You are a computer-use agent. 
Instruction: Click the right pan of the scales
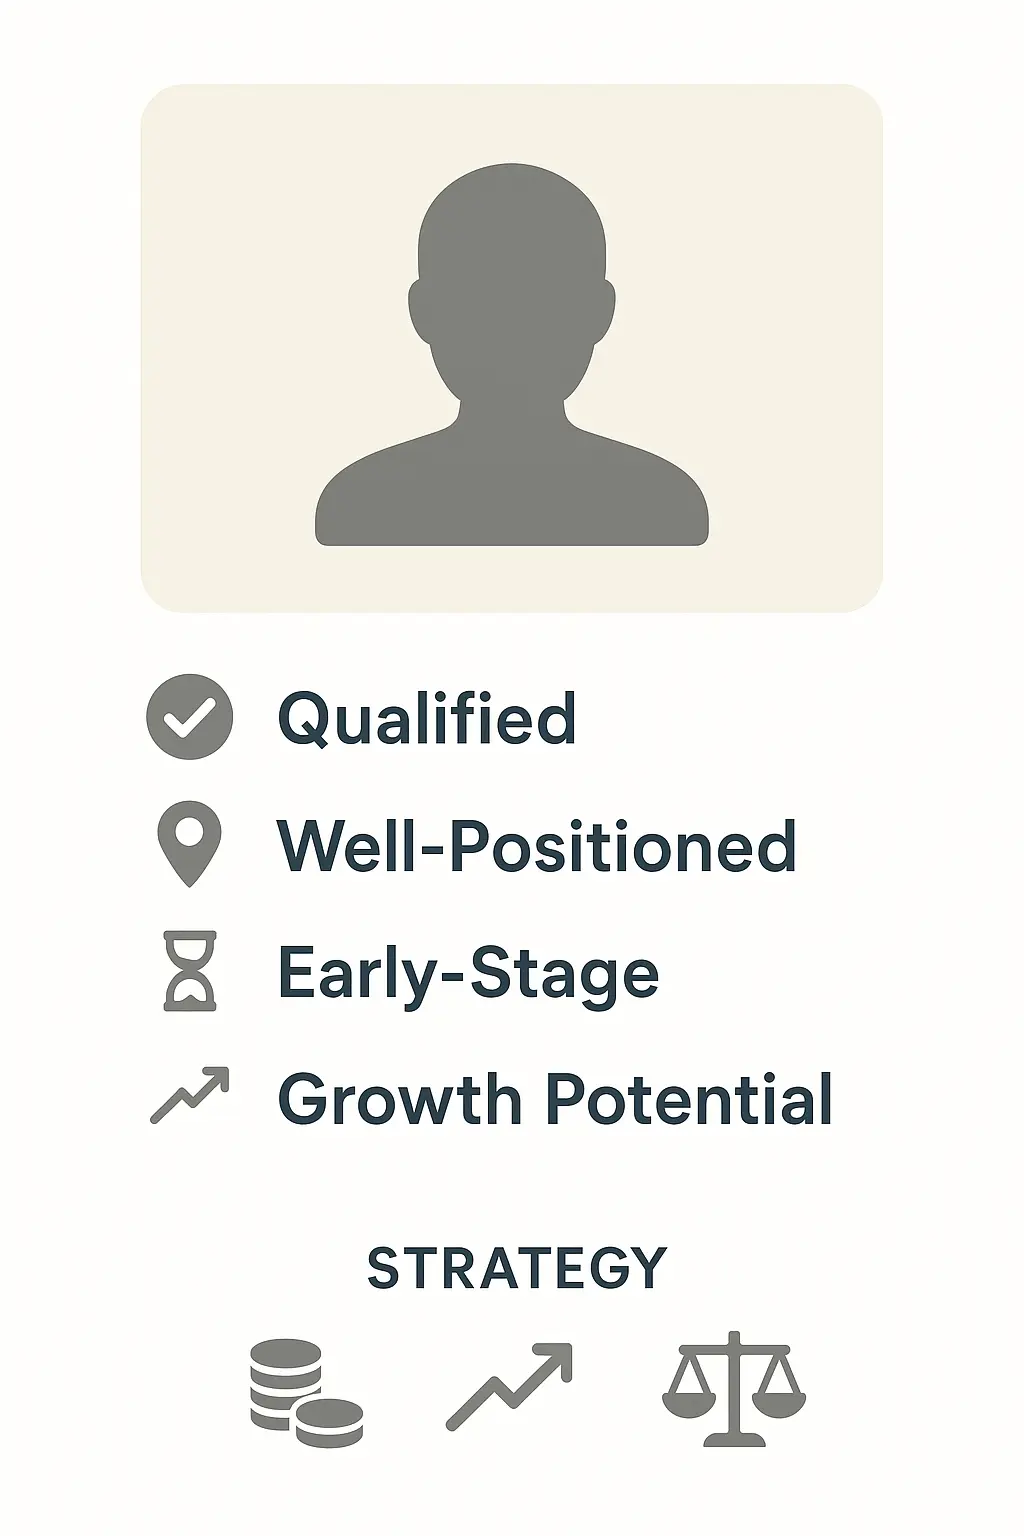click(x=779, y=1395)
